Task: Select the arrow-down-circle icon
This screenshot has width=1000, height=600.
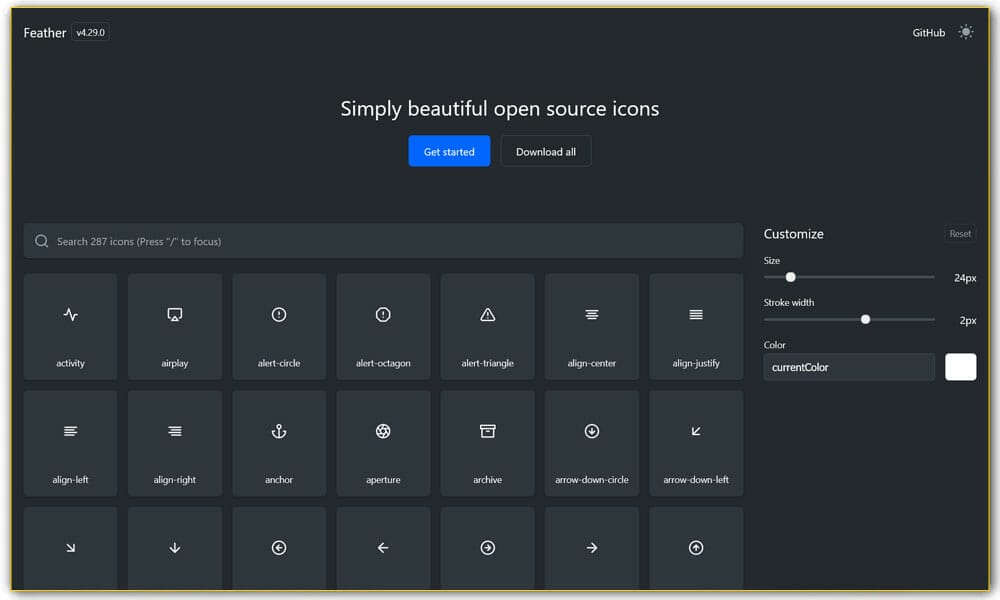Action: point(591,443)
